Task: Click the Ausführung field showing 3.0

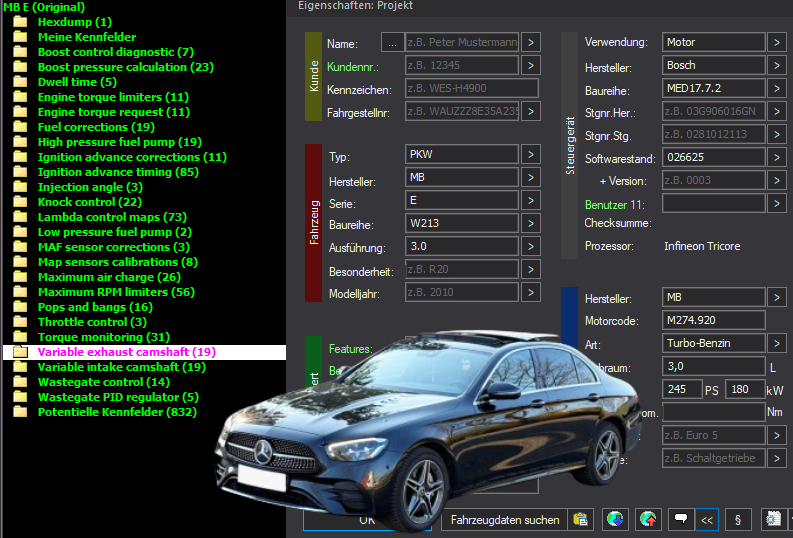Action: click(x=462, y=246)
